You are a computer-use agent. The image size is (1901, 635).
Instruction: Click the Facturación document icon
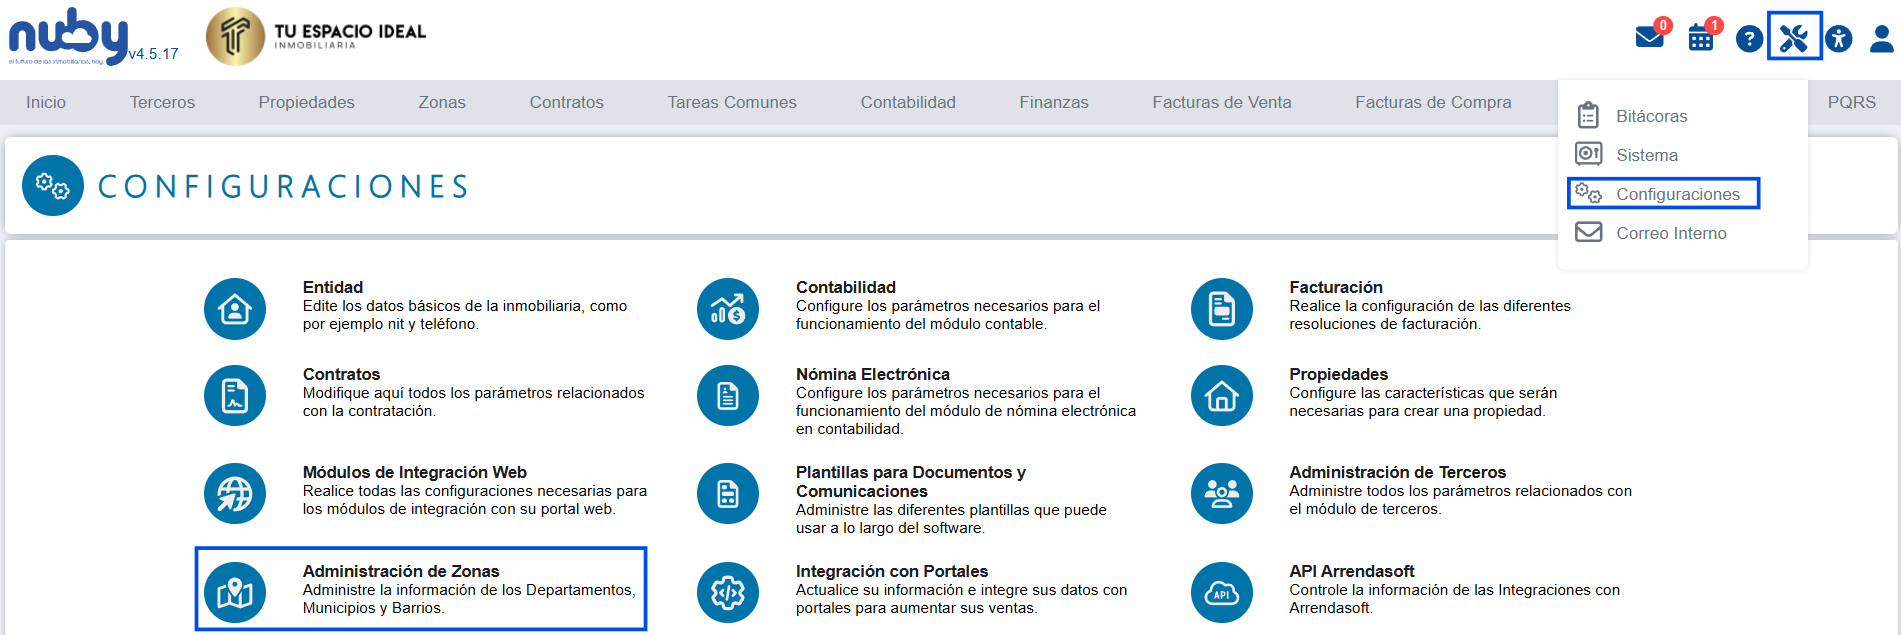pyautogui.click(x=1221, y=309)
